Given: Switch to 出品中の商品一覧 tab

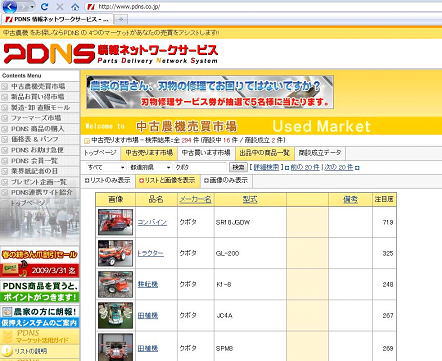Looking at the screenshot, I should (265, 153).
